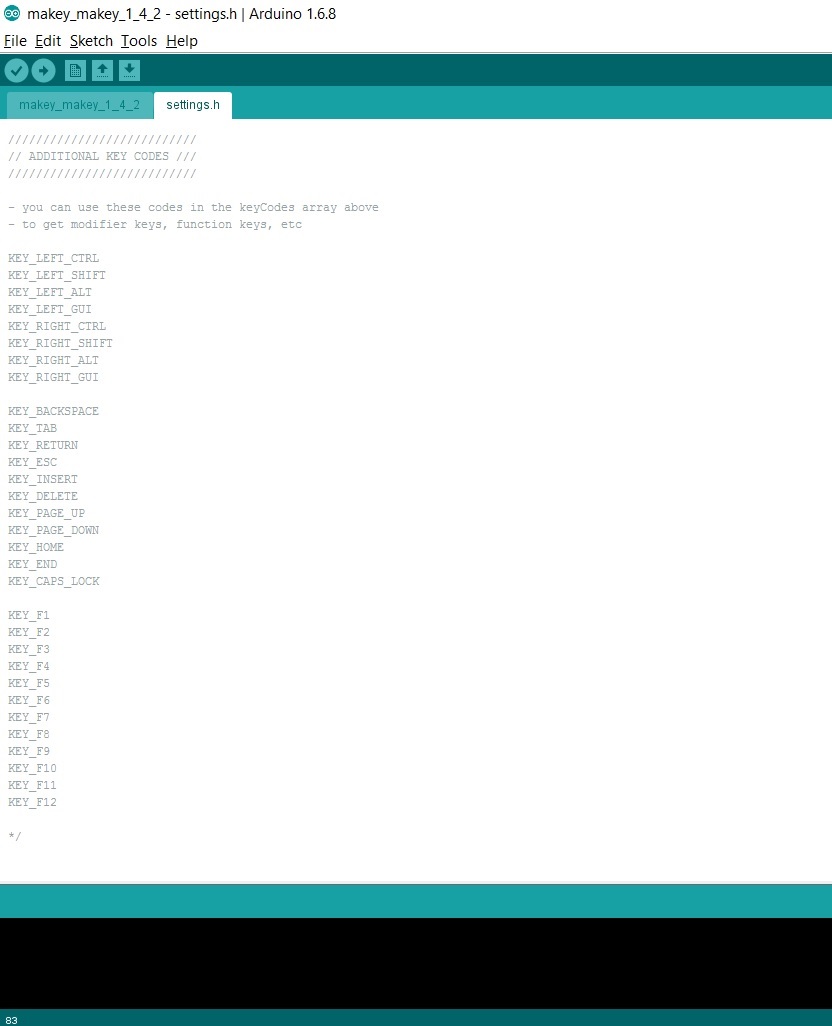Open the Edit menu
The height and width of the screenshot is (1026, 832).
tap(47, 41)
